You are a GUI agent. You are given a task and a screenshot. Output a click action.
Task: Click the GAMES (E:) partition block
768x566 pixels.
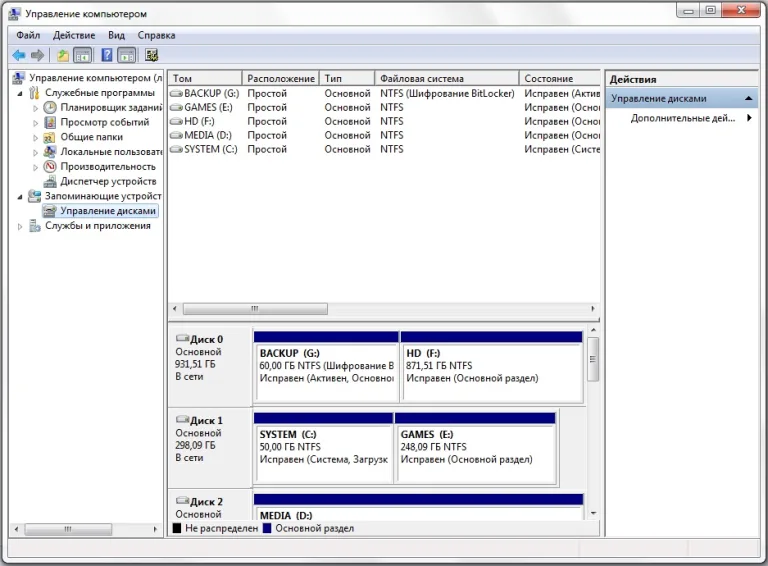click(x=476, y=448)
